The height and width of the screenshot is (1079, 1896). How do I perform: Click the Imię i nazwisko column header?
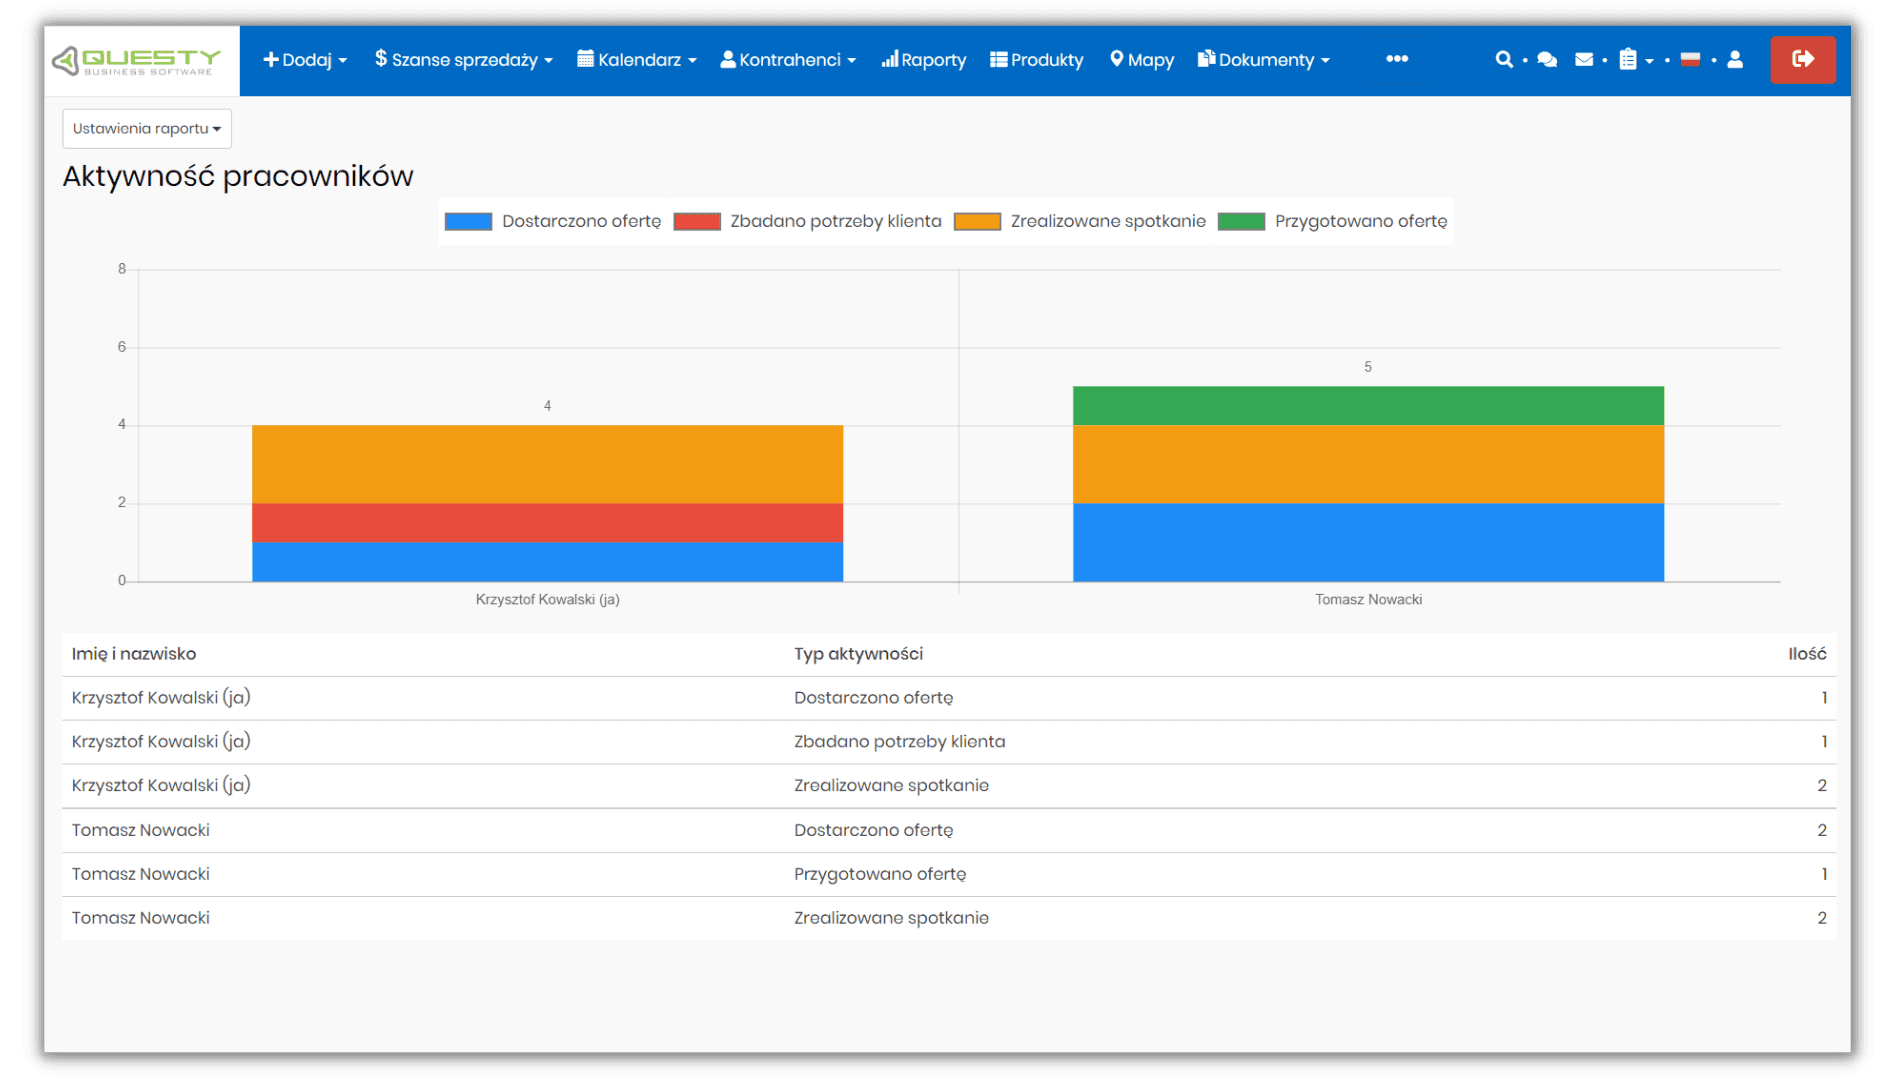pos(134,654)
